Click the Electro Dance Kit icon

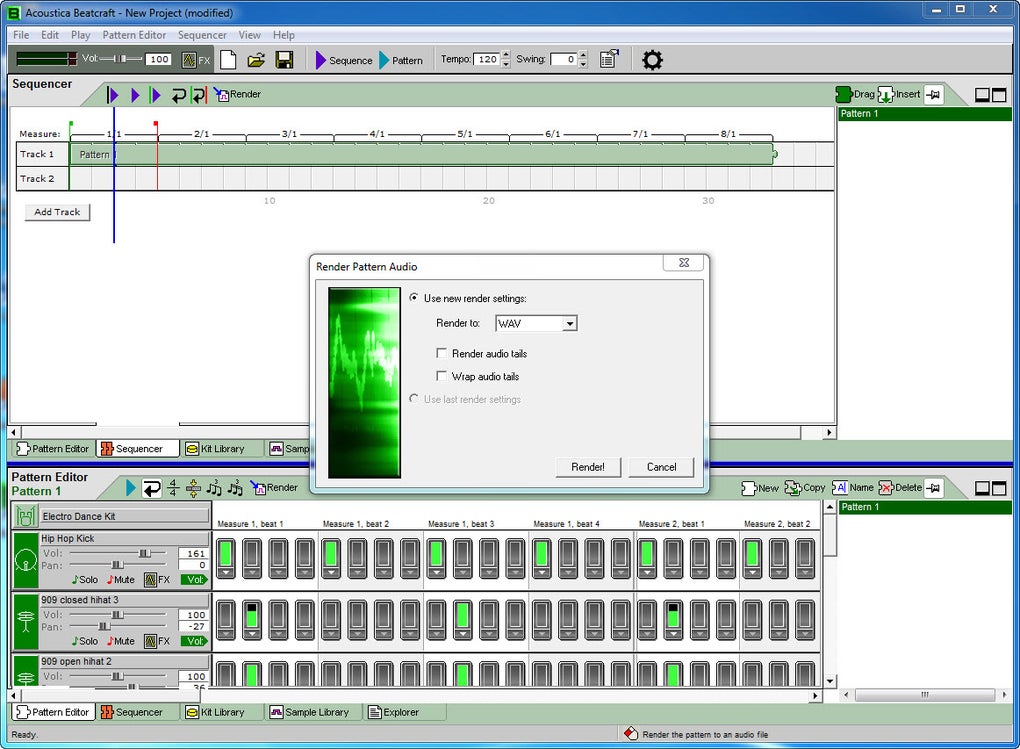point(25,516)
